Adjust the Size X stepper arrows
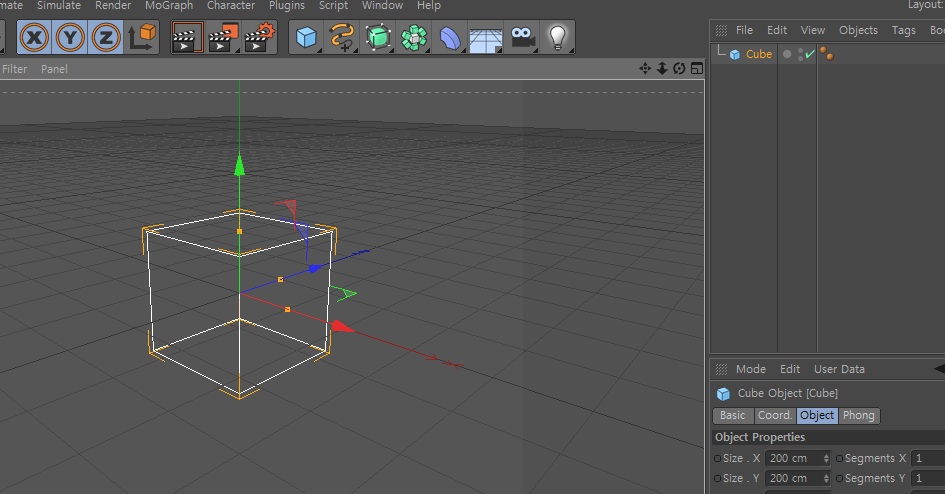 tap(826, 458)
